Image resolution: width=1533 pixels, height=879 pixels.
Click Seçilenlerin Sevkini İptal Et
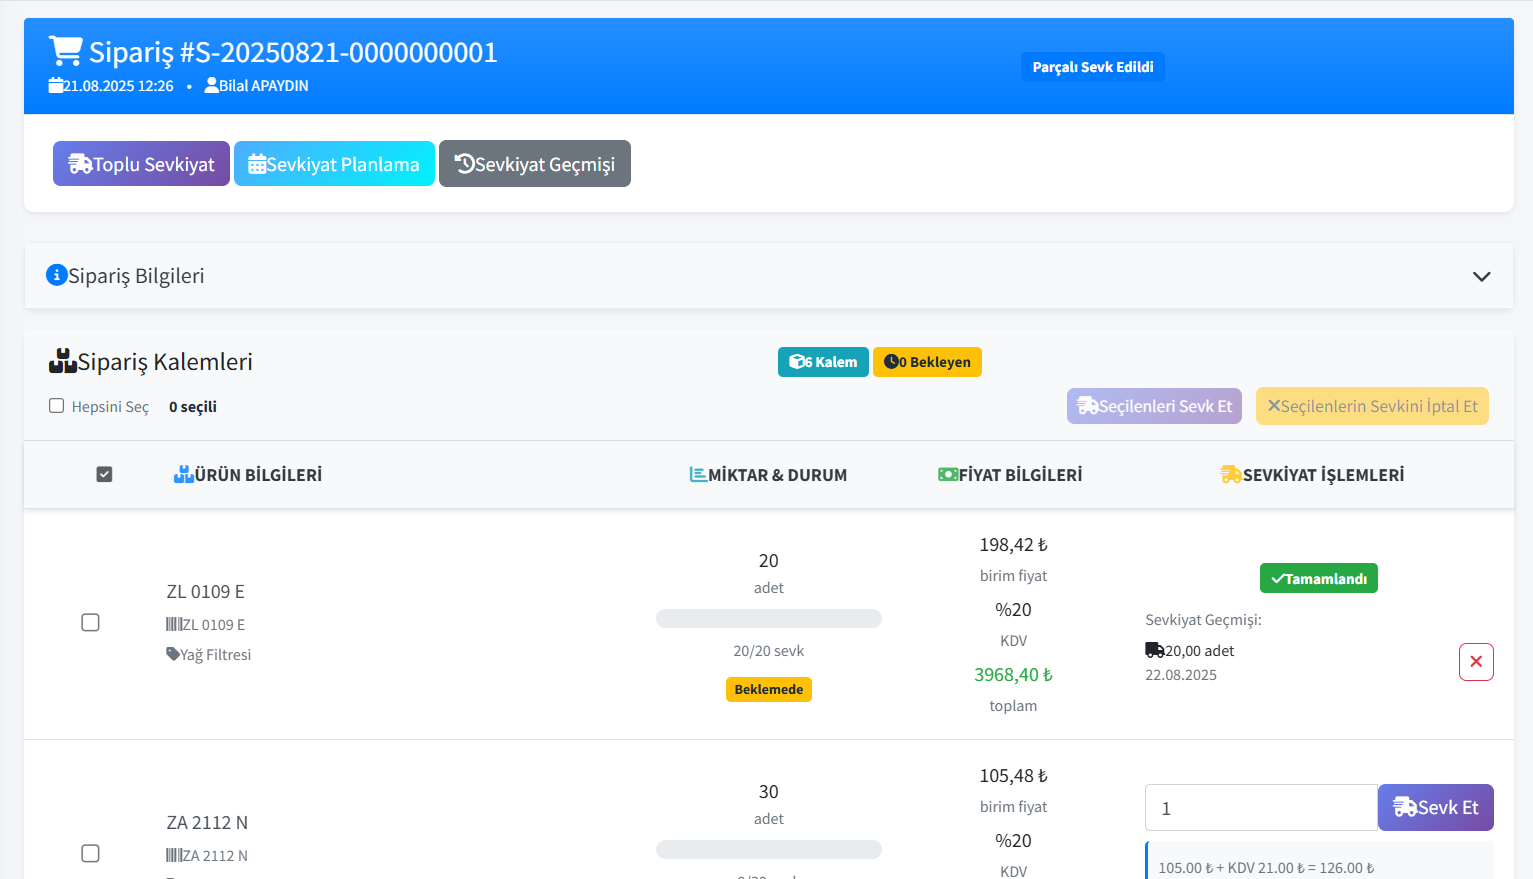coord(1371,406)
